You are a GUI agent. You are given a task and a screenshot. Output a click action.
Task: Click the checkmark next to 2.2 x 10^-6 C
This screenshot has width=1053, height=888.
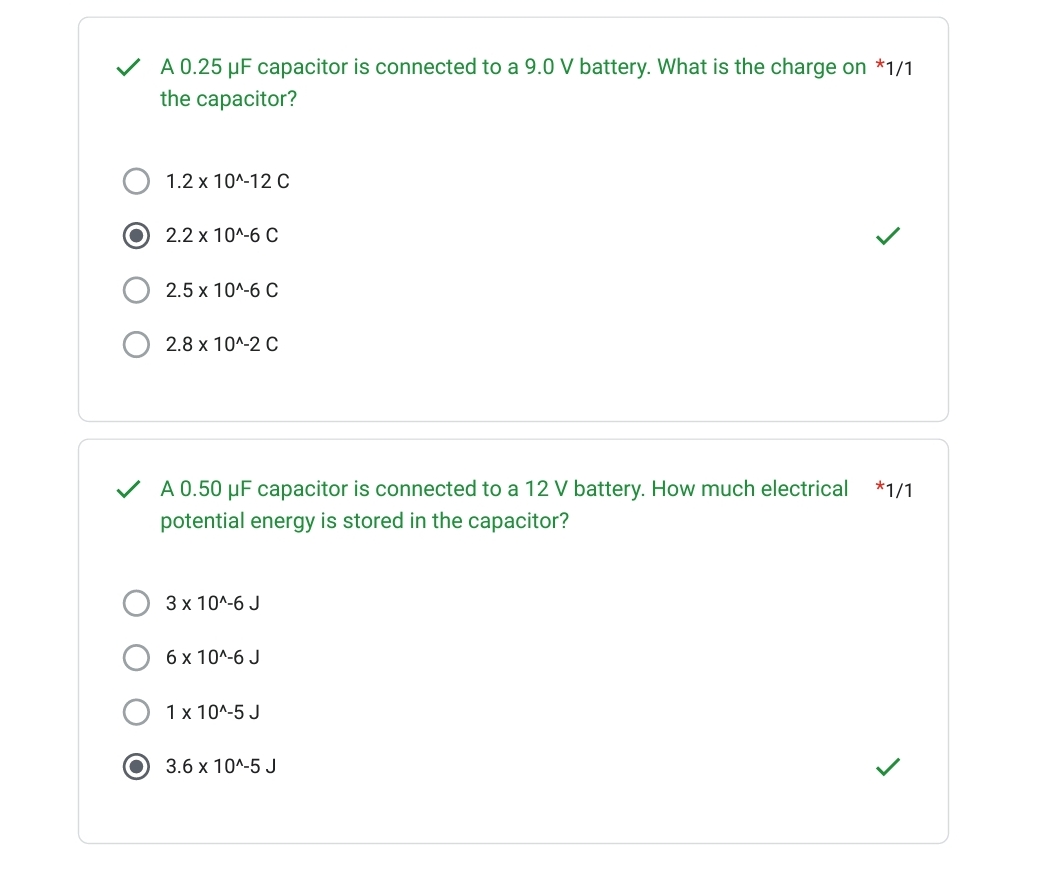[887, 236]
